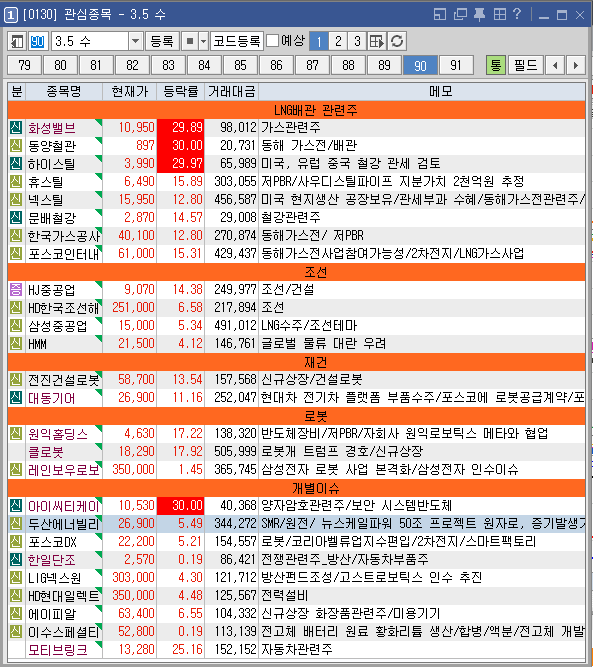This screenshot has width=593, height=667.
Task: Open dropdown next to the stop square
Action: pos(203,41)
